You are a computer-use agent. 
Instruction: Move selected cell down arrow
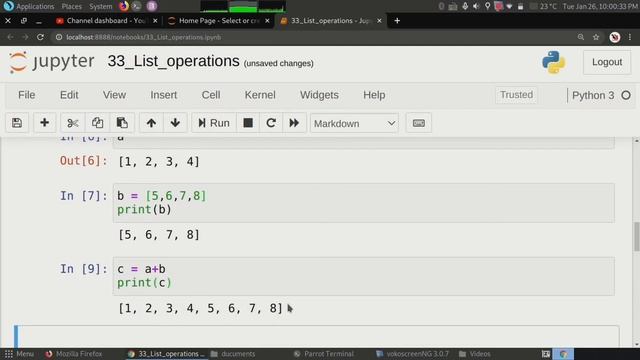coord(175,123)
